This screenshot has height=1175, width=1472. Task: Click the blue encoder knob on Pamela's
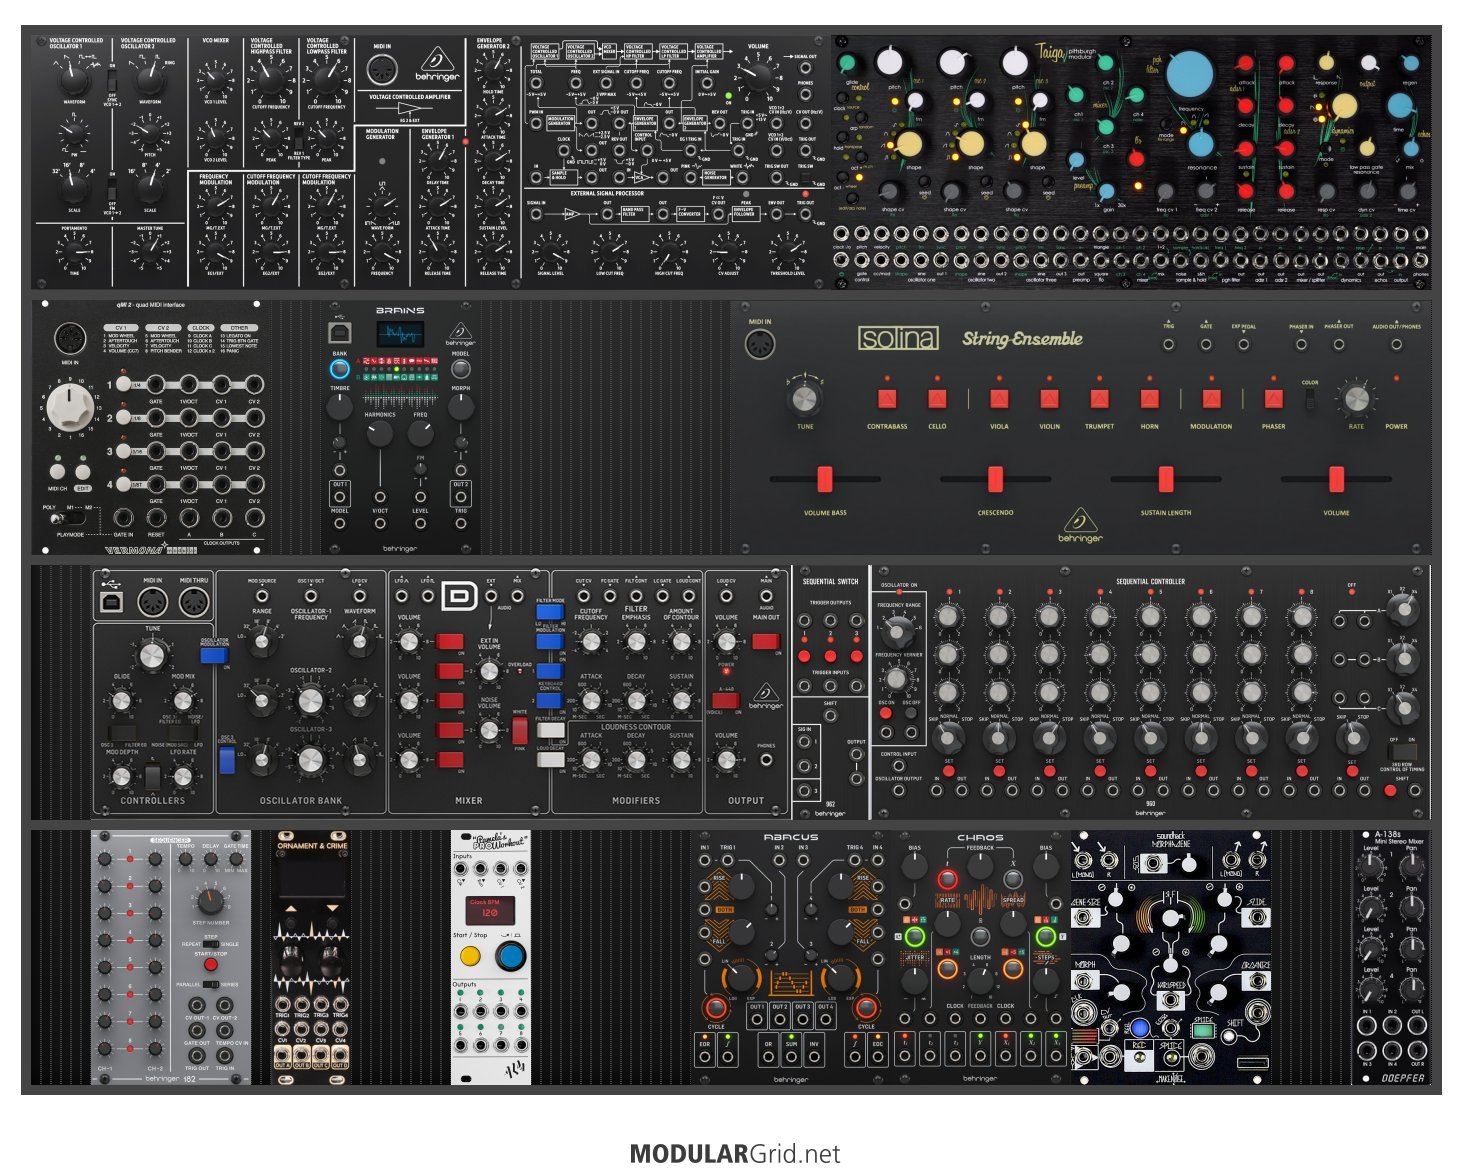click(511, 957)
